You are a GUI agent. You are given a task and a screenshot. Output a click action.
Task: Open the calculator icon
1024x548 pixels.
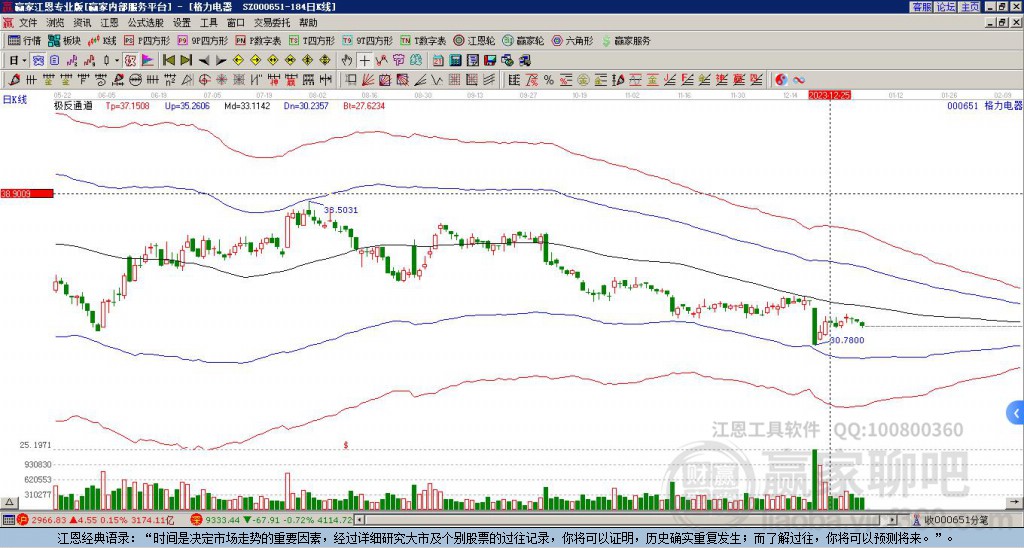click(455, 60)
